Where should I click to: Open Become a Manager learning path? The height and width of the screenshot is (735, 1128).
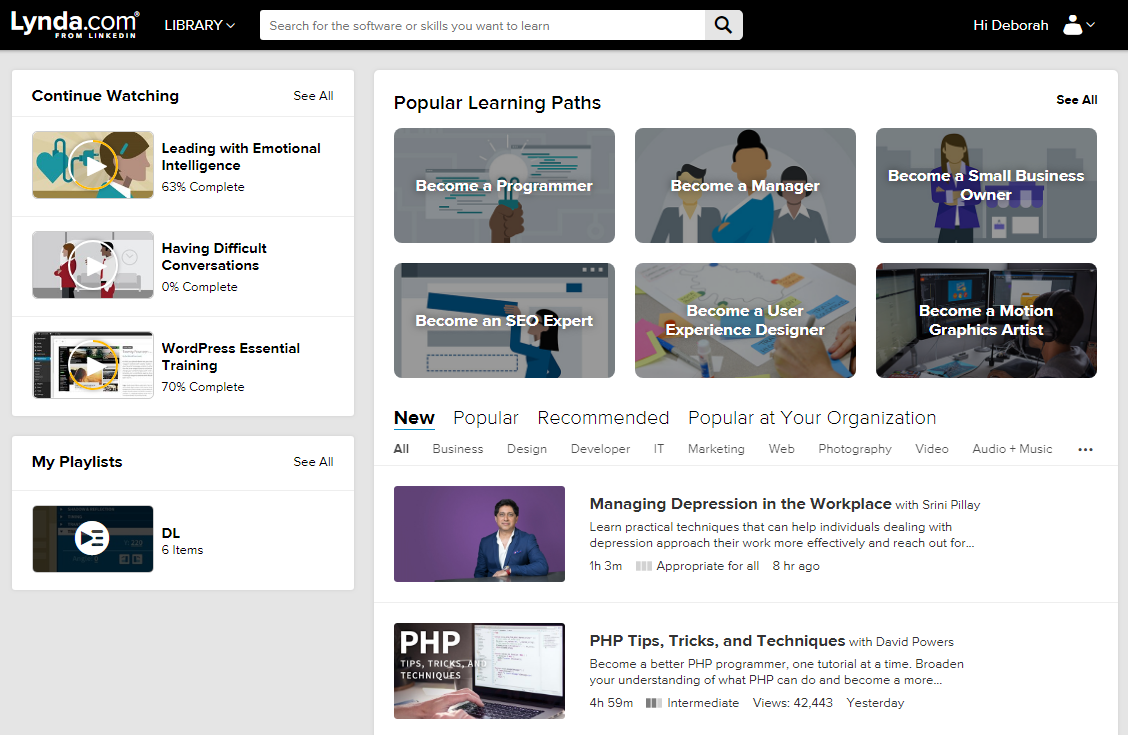pos(745,186)
